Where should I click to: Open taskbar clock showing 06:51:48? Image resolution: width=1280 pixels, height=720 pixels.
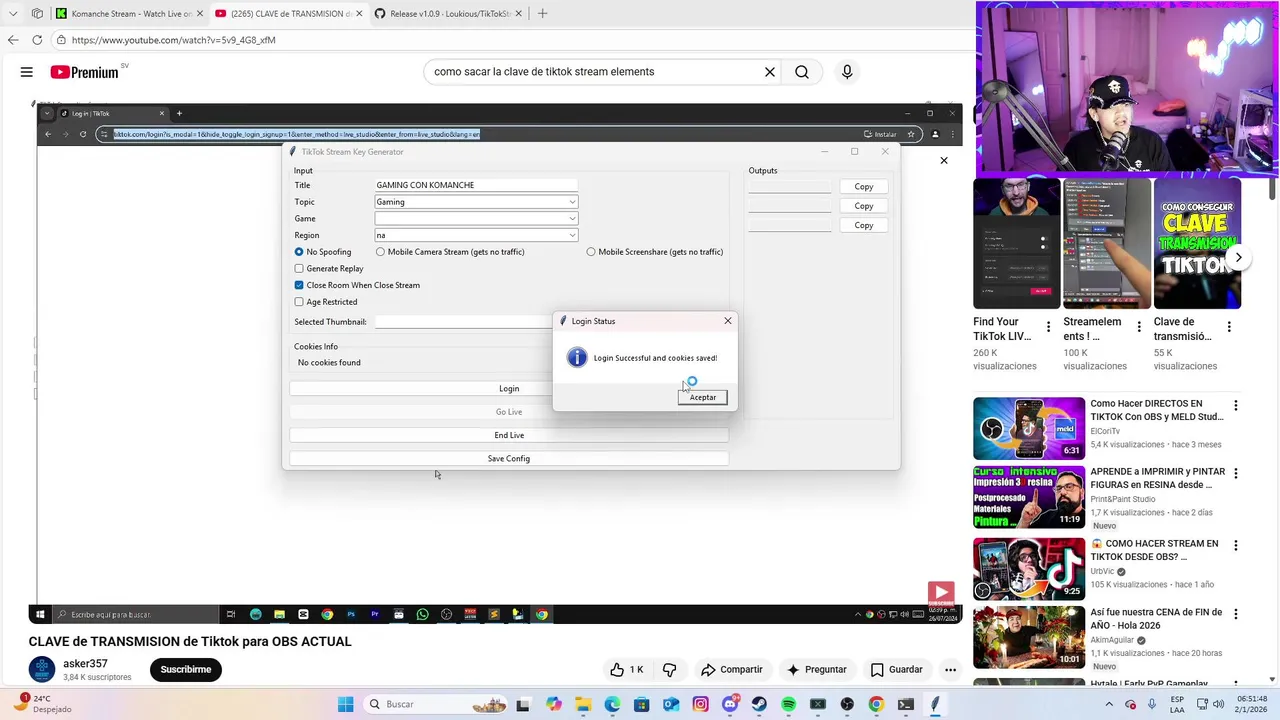coord(1251,704)
